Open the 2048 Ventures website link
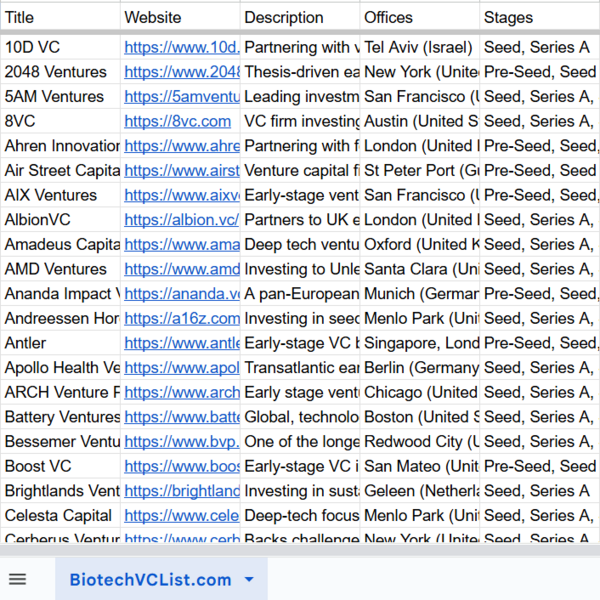Screen dimensions: 600x600 [x=182, y=72]
